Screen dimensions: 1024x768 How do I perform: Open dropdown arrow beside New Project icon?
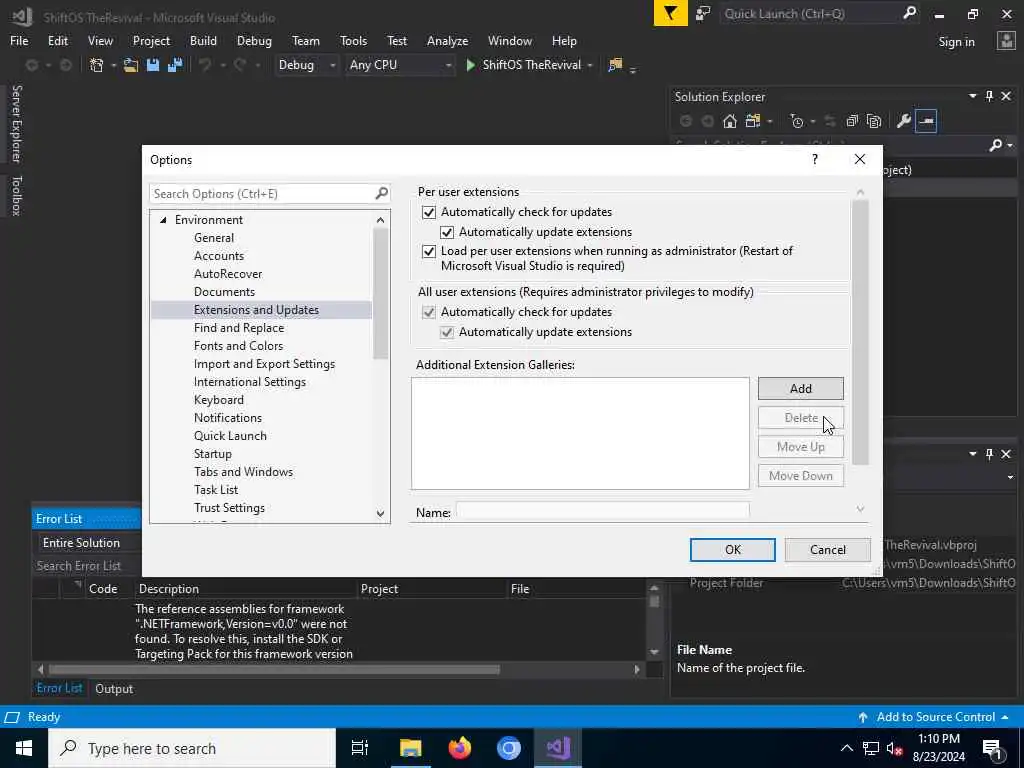pos(113,65)
